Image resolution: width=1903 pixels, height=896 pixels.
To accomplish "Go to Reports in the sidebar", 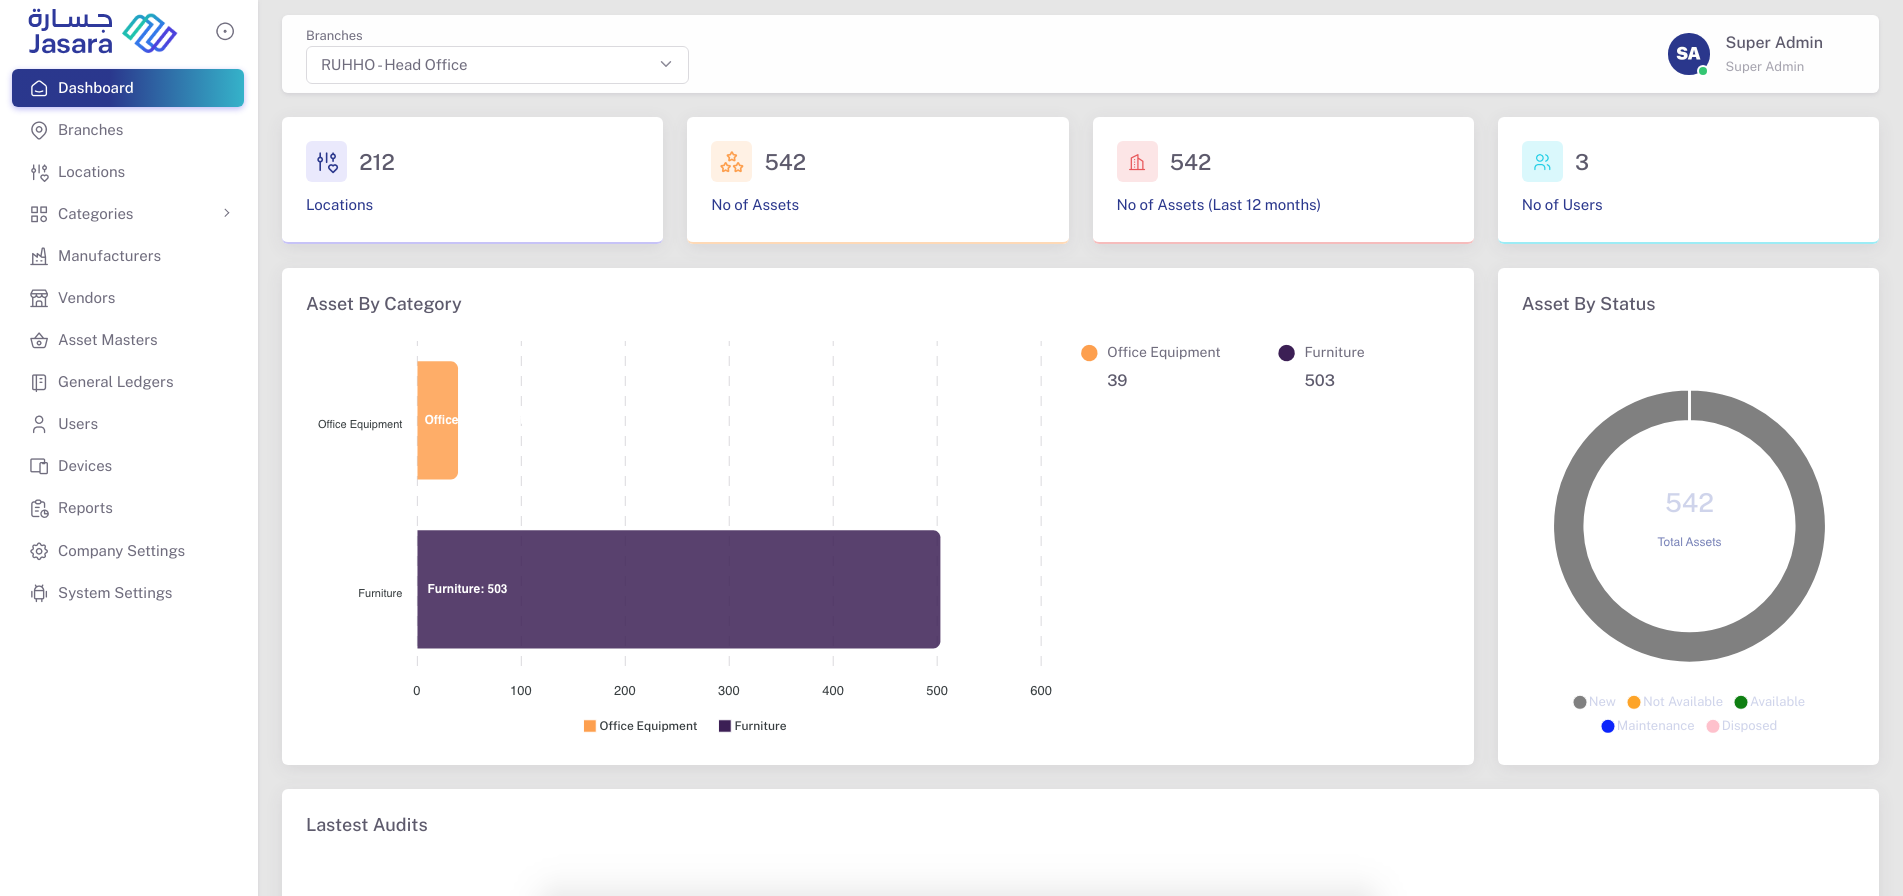I will 85,508.
